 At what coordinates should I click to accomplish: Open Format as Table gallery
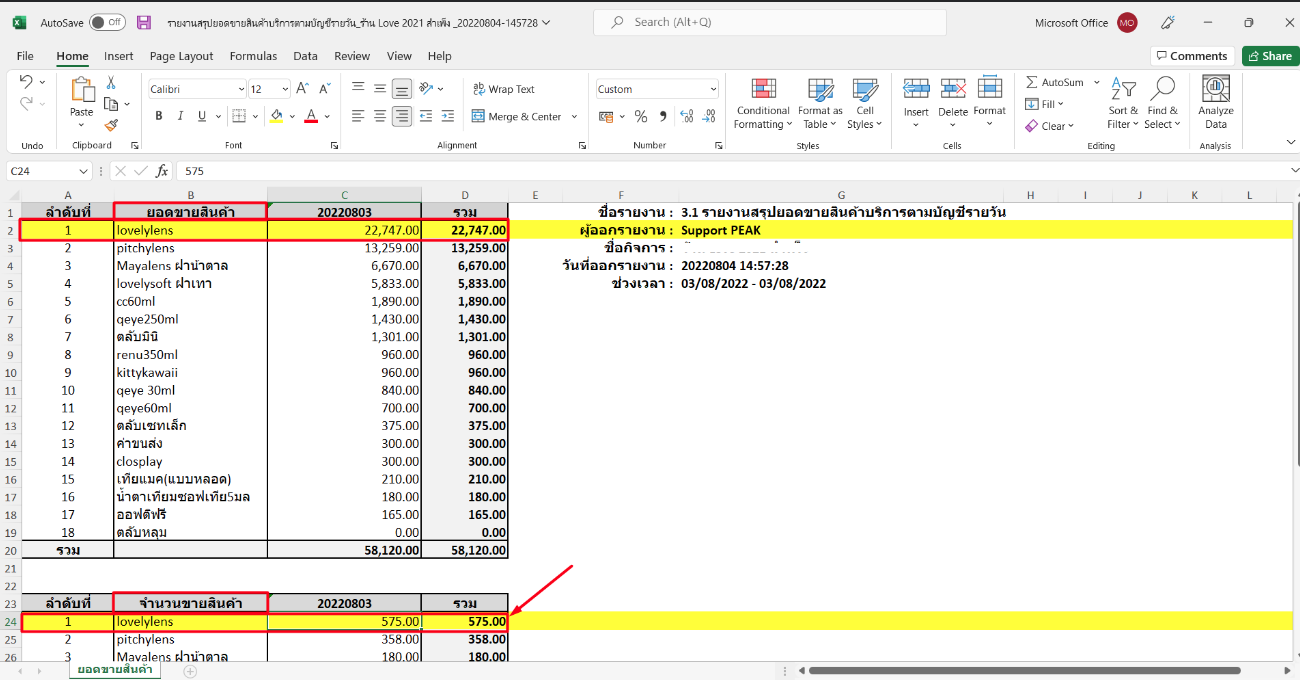(822, 103)
